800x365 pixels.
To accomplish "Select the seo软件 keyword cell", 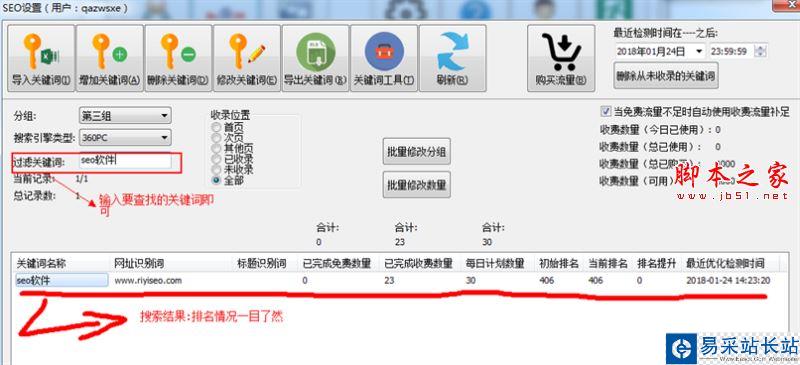I will pyautogui.click(x=62, y=280).
